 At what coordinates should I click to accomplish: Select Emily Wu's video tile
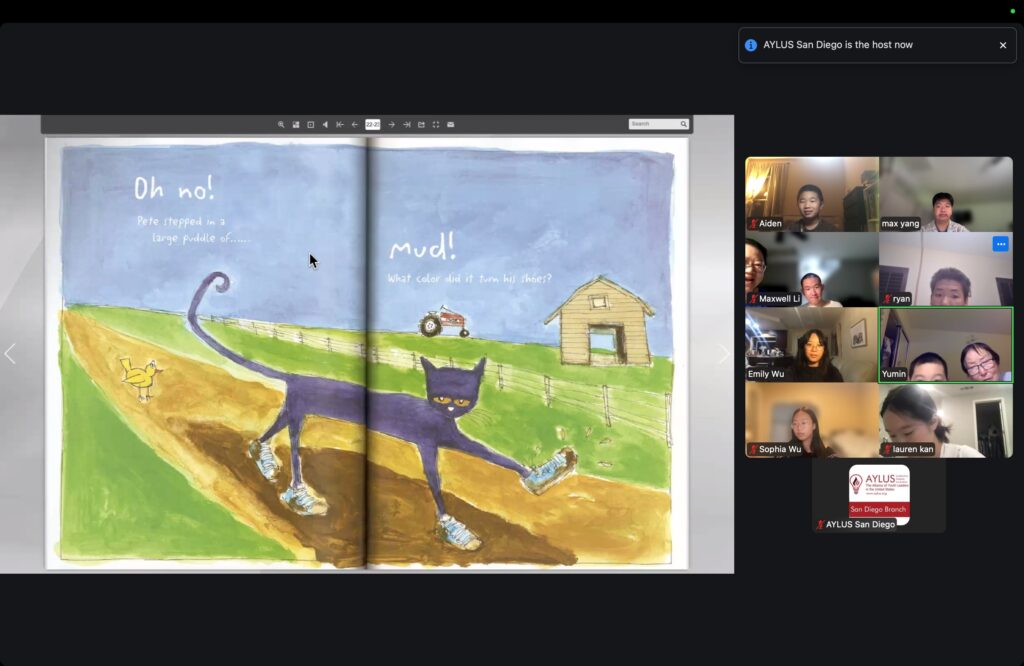[x=811, y=345]
